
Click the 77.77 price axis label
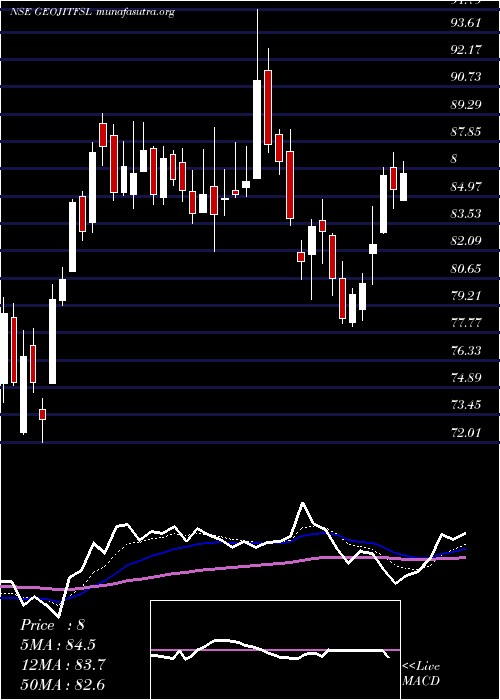point(466,323)
